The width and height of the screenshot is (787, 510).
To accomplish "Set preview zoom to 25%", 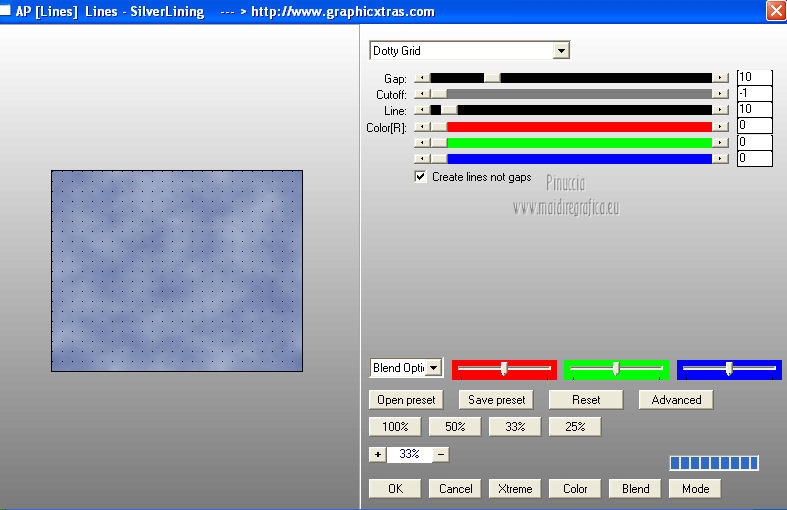I will tap(575, 427).
